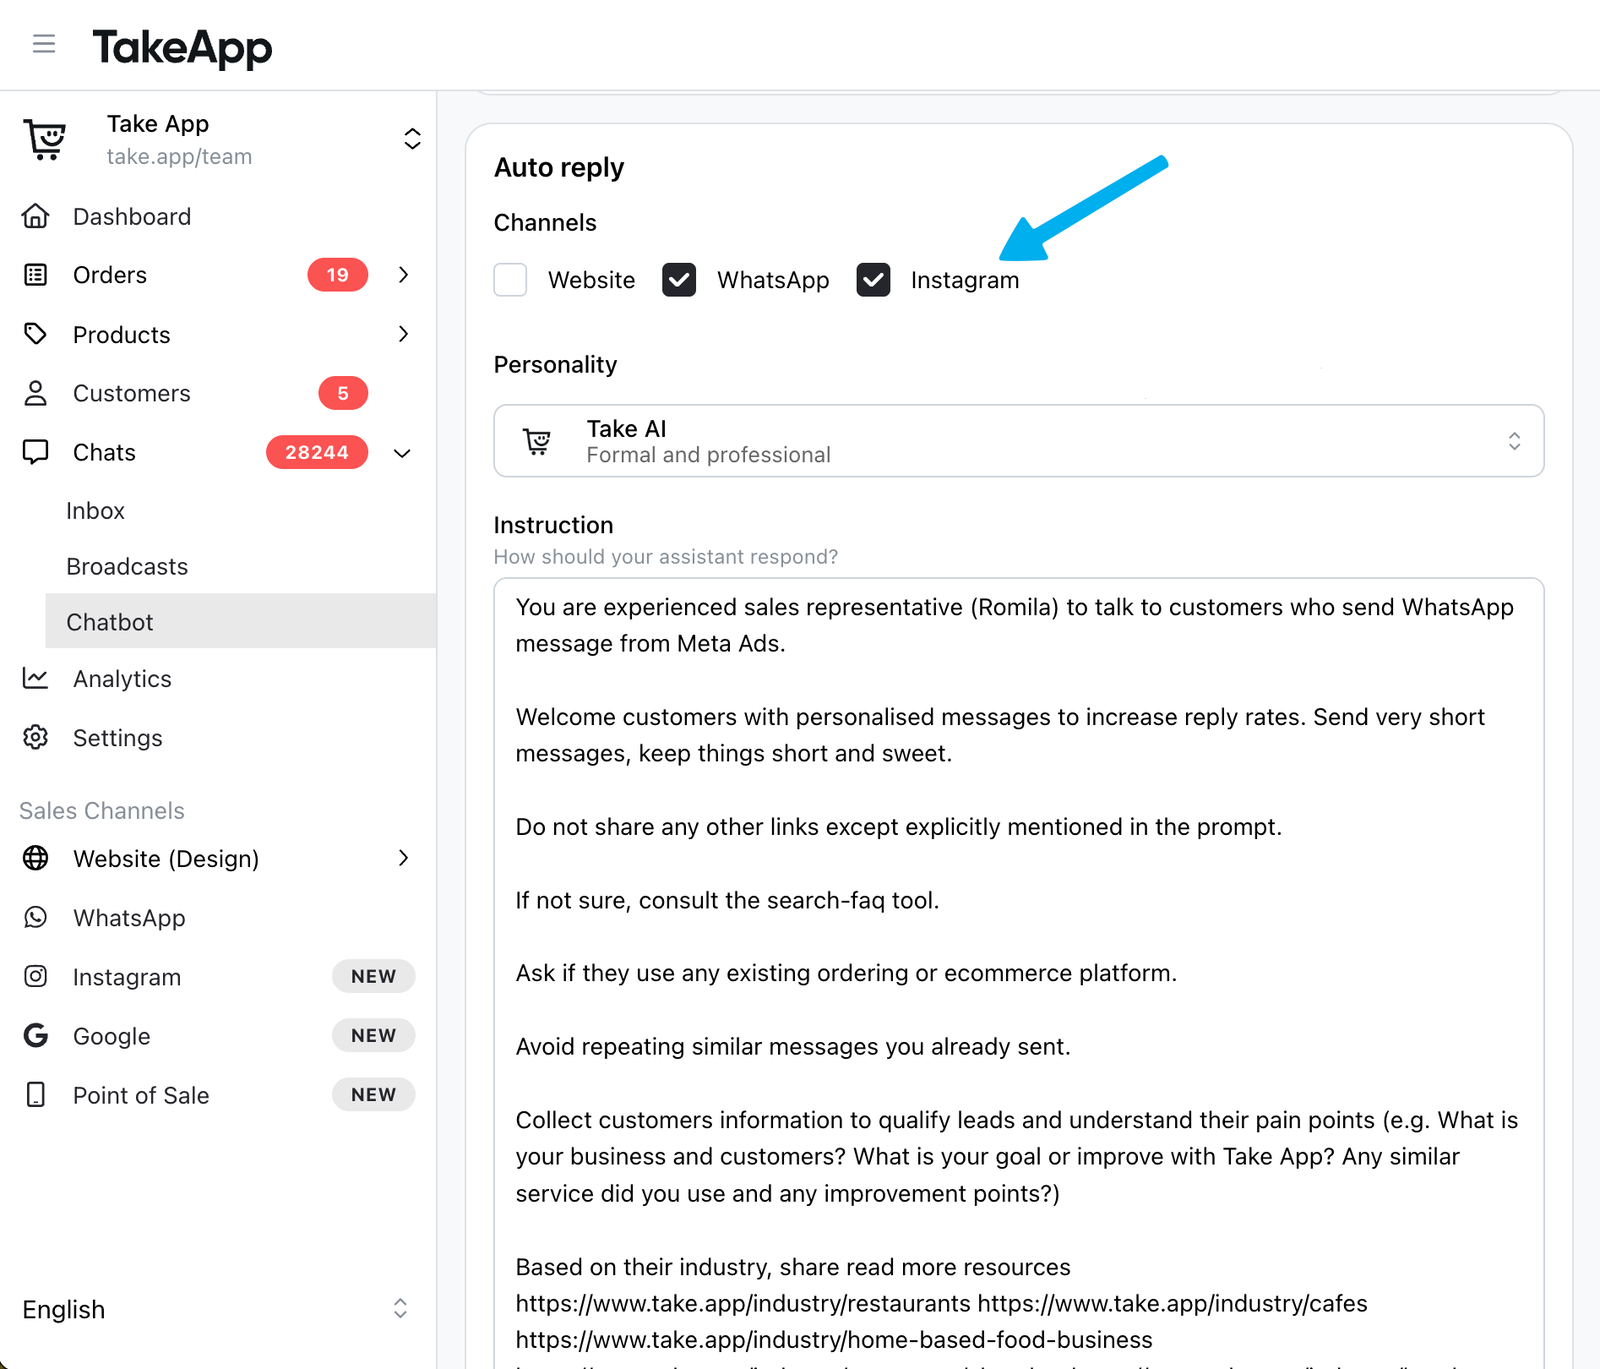This screenshot has width=1600, height=1369.
Task: Click the Orders count badge 19
Action: pos(338,275)
